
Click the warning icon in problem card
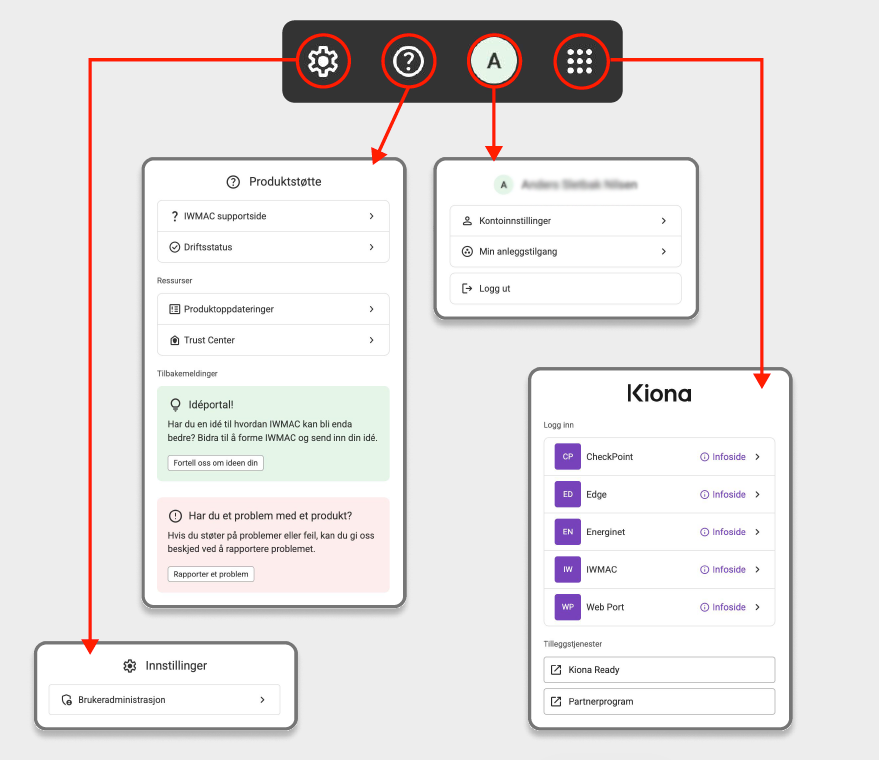click(x=175, y=516)
